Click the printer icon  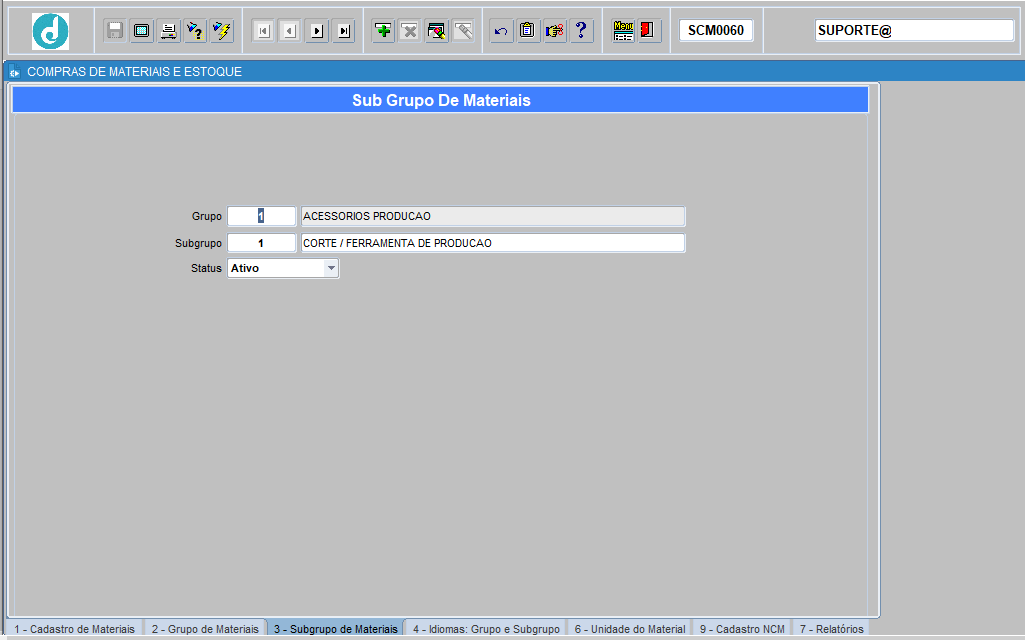169,31
